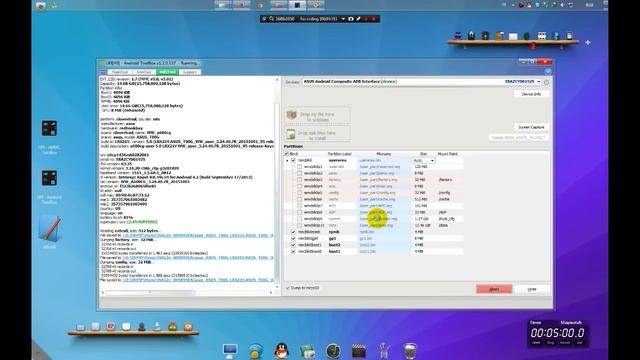Viewport: 640px width, 360px height.
Task: Select the green Android tab
Action: pyautogui.click(x=167, y=72)
